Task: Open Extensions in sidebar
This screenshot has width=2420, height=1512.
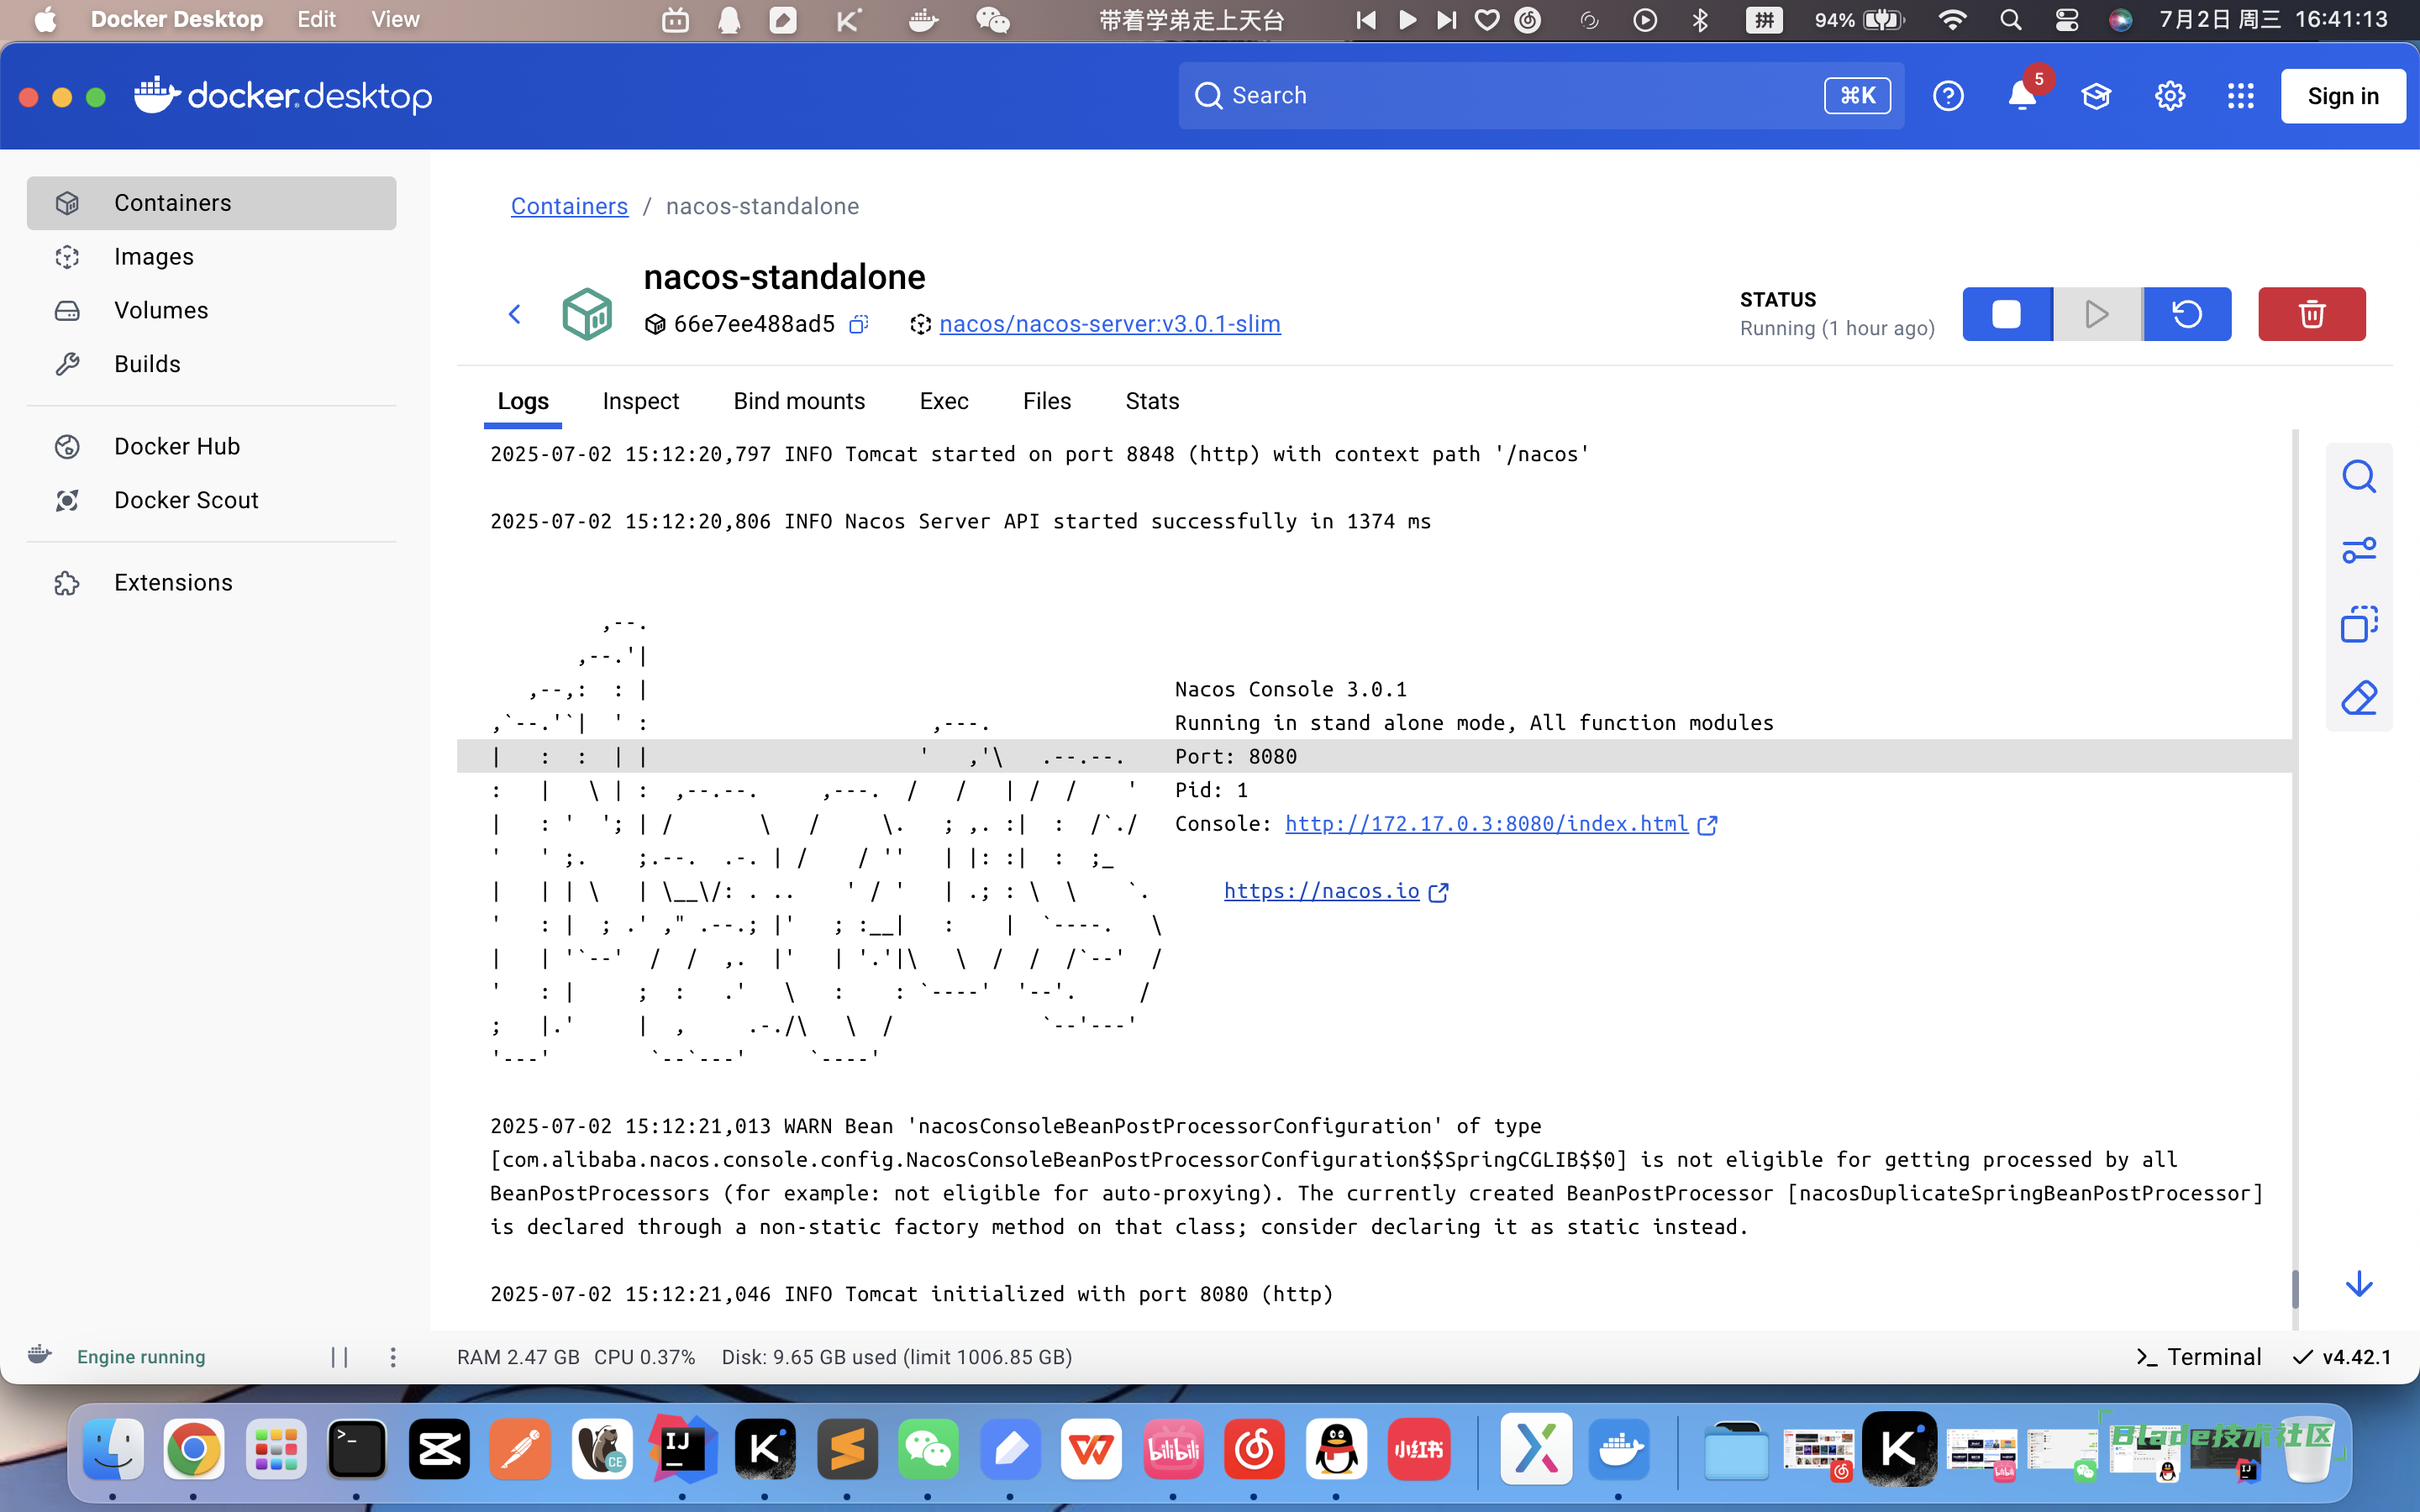Action: pyautogui.click(x=211, y=582)
